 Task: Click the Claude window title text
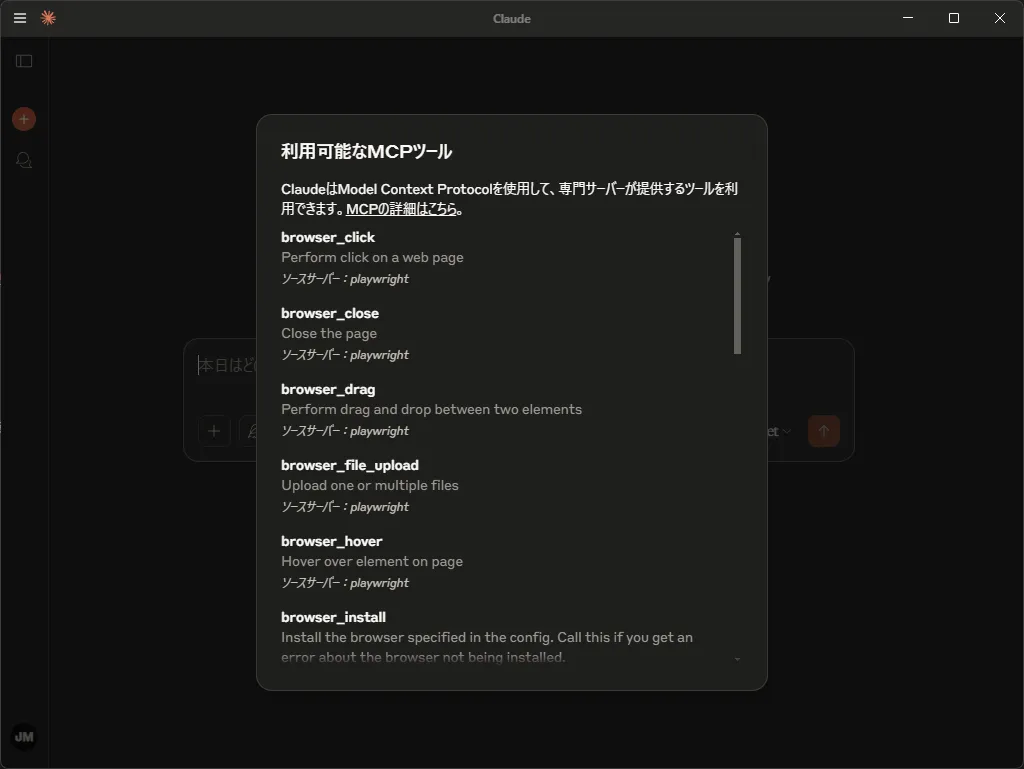(x=512, y=19)
